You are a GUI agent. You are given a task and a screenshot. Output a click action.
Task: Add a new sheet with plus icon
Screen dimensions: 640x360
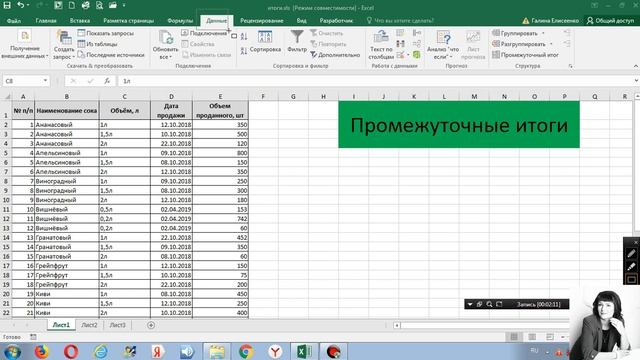pyautogui.click(x=151, y=325)
